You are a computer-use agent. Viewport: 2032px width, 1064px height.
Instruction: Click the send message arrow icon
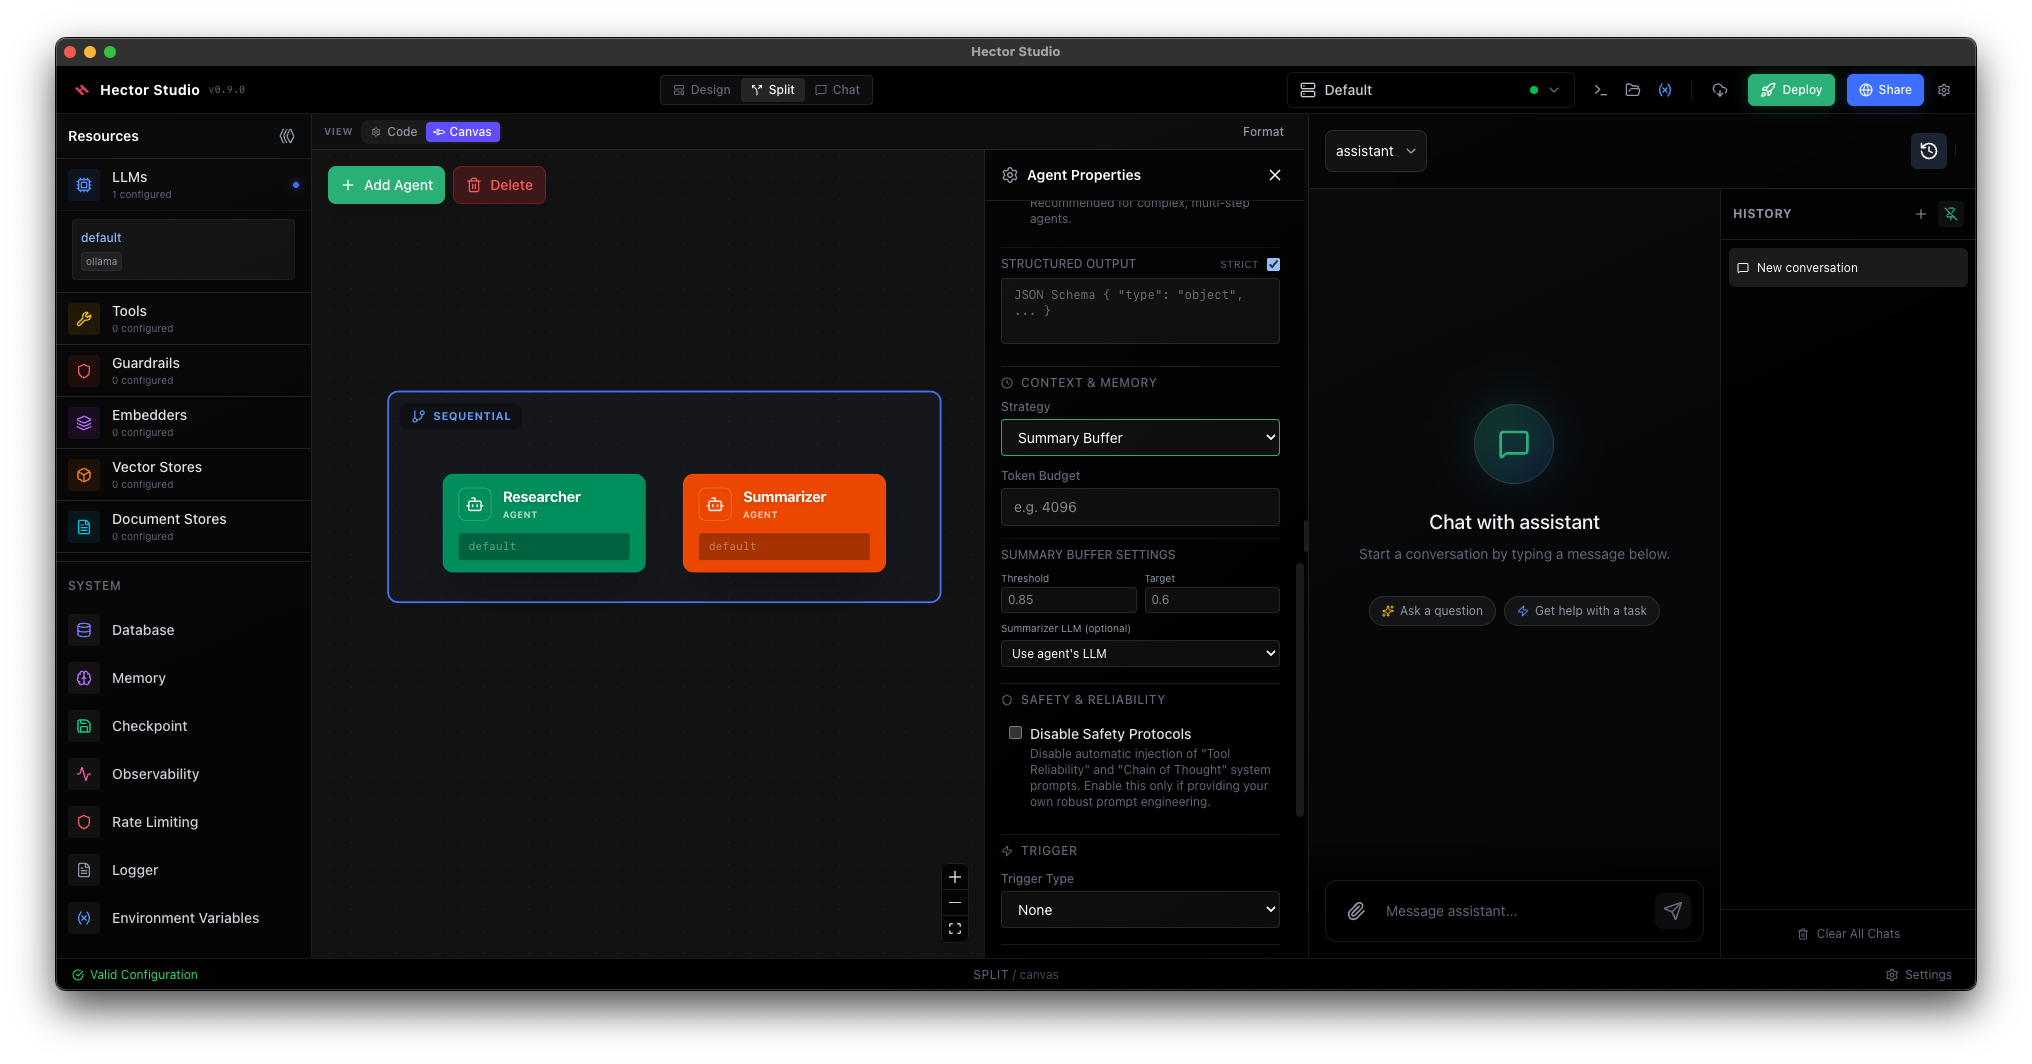pyautogui.click(x=1673, y=911)
